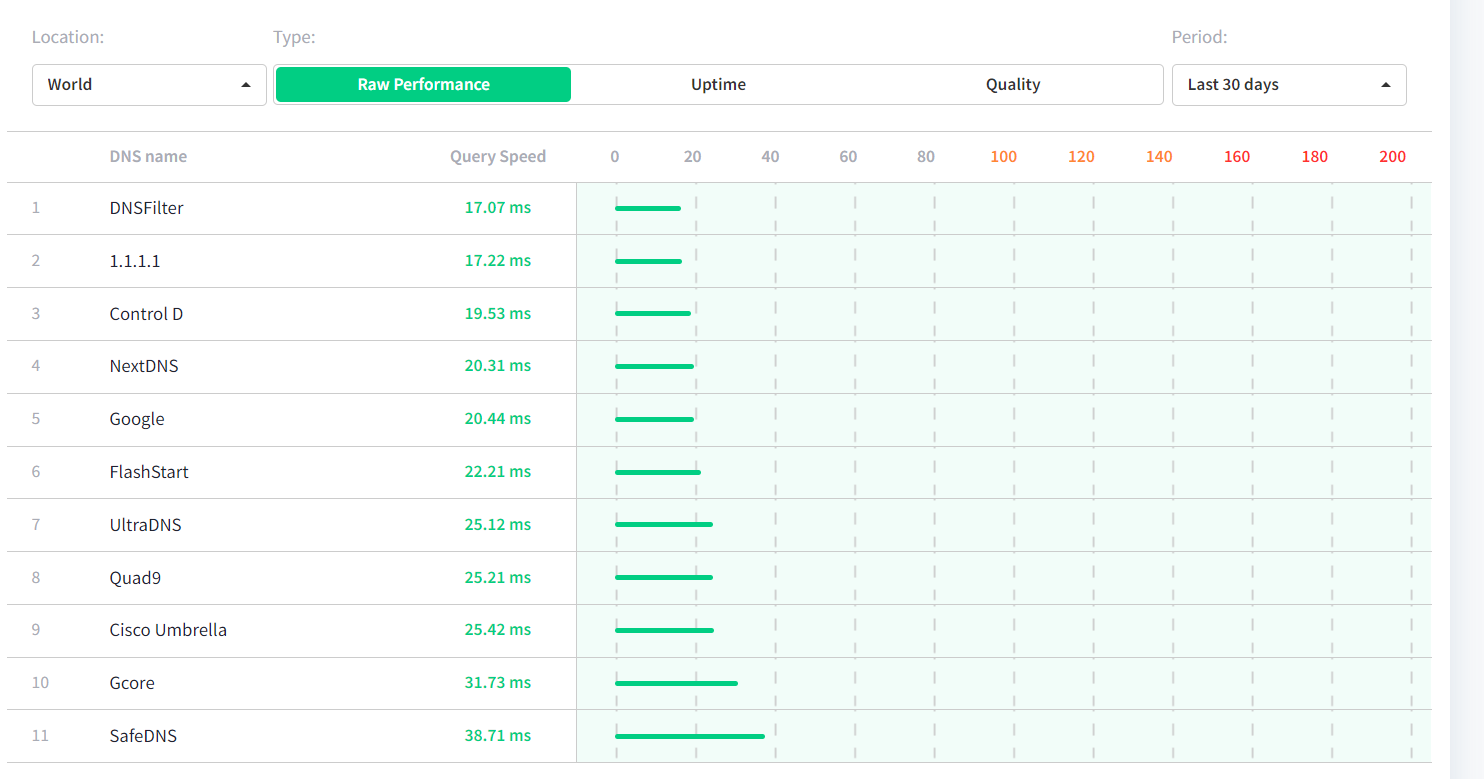Viewport: 1484px width, 779px height.
Task: Click the Google DNS name
Action: point(137,419)
